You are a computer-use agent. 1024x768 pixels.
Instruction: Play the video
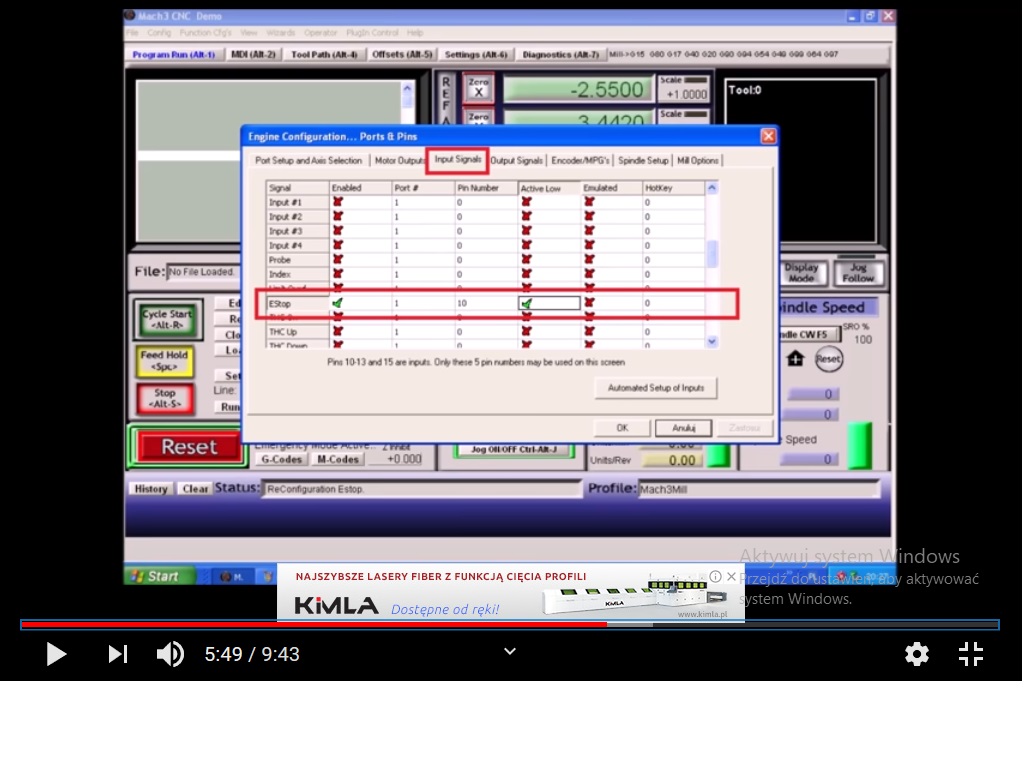tap(56, 654)
